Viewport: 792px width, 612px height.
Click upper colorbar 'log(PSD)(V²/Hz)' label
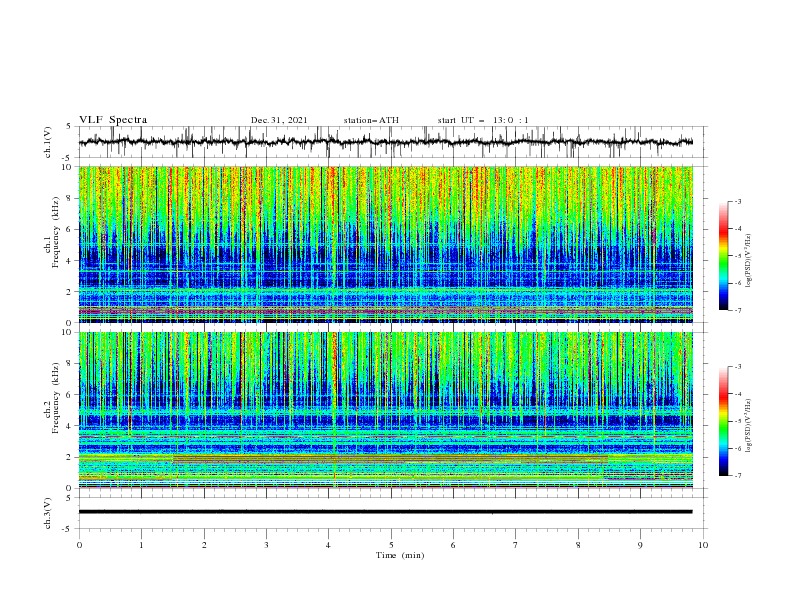point(749,261)
